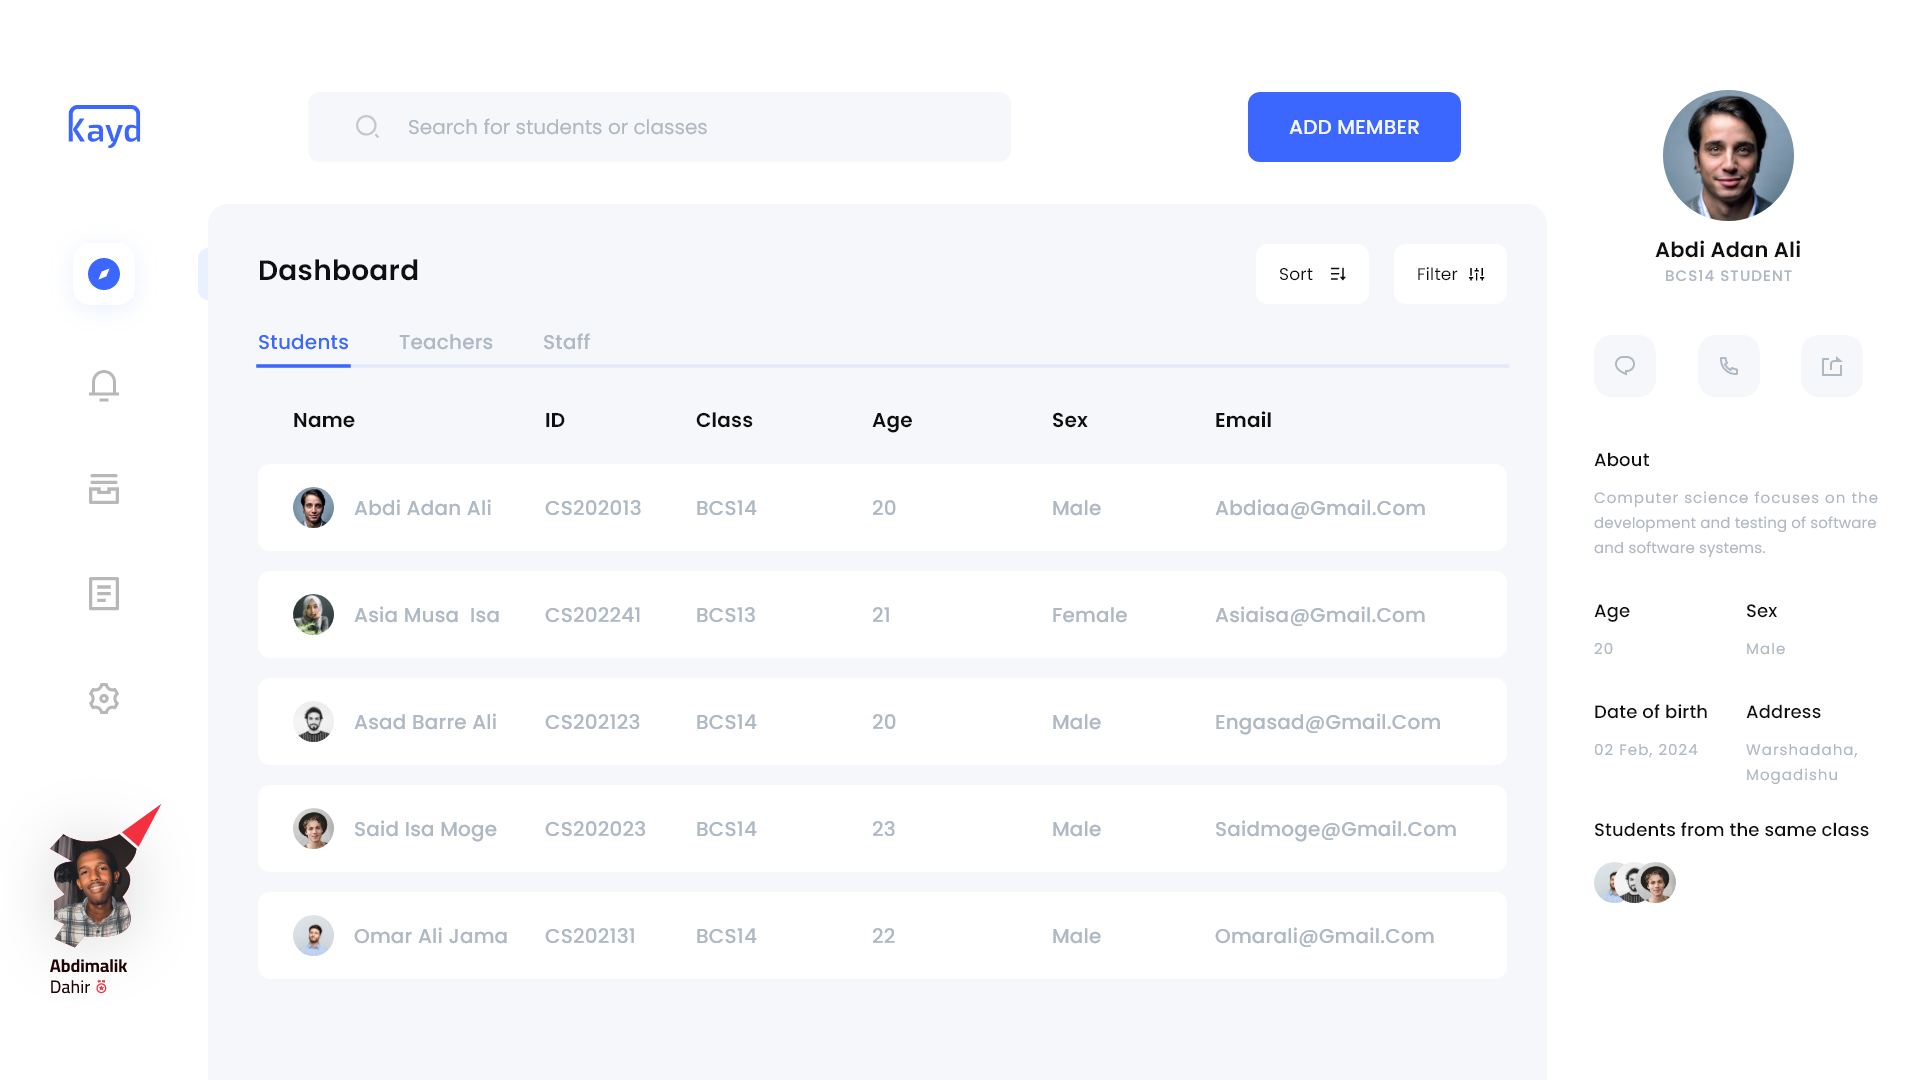Click the ADD MEMBER button
The width and height of the screenshot is (1920, 1080).
(x=1354, y=126)
